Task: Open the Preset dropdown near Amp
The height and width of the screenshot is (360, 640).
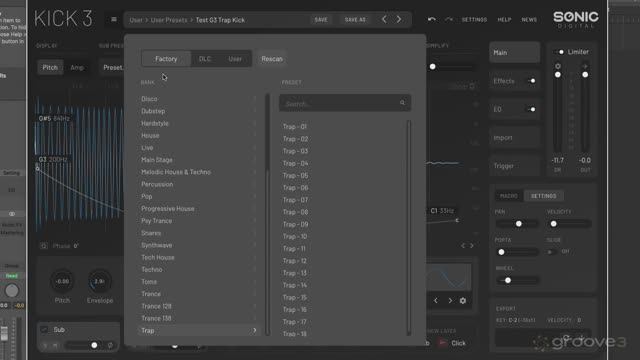Action: point(112,67)
